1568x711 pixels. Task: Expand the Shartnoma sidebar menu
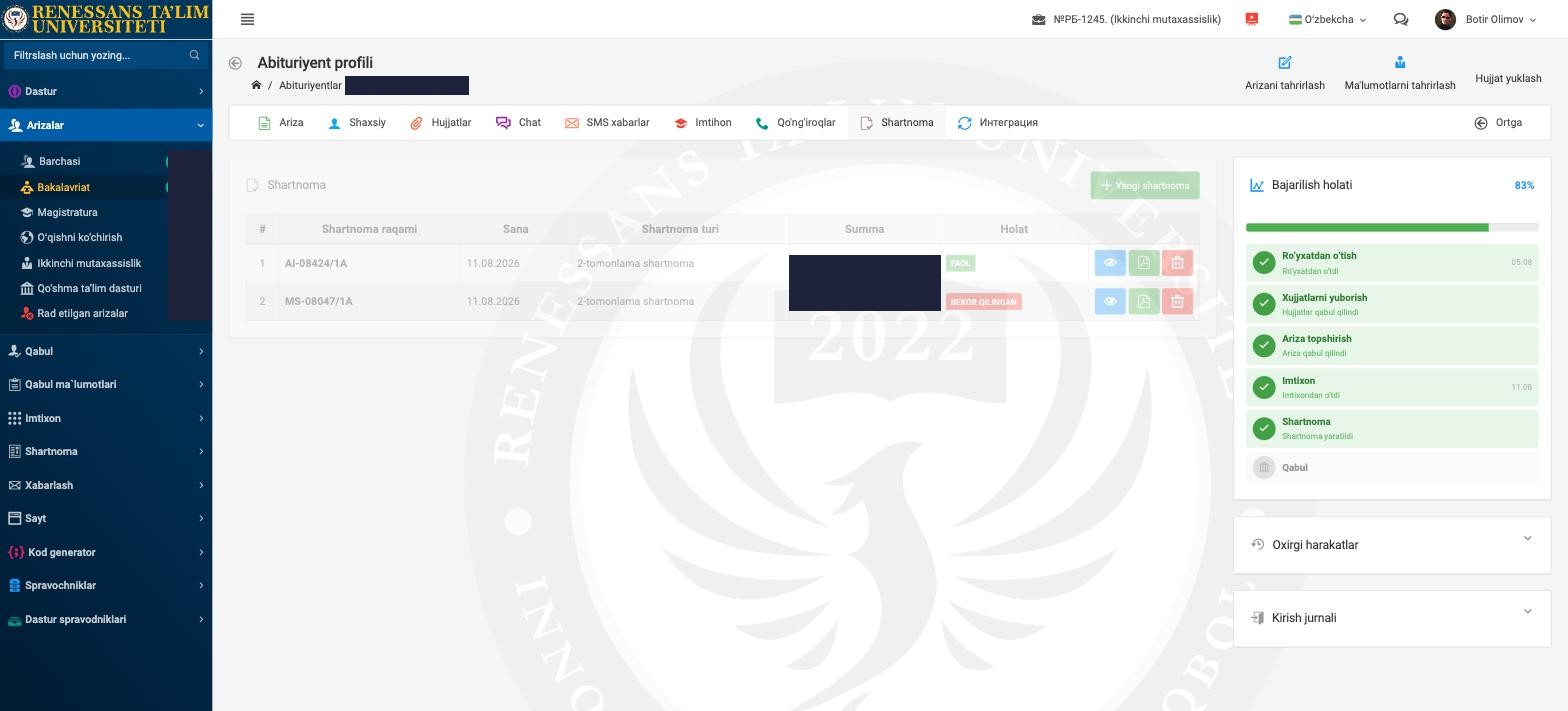(106, 451)
